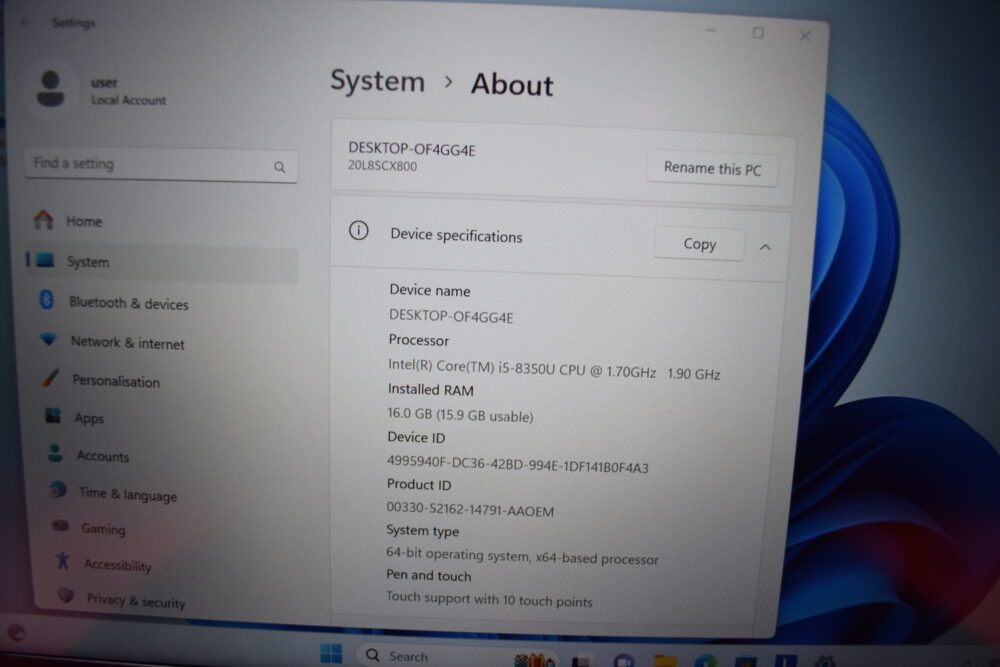Screen dimensions: 1000x667
Task: Click the Product ID value 00330-52162-14791-AAOEM
Action: click(470, 509)
